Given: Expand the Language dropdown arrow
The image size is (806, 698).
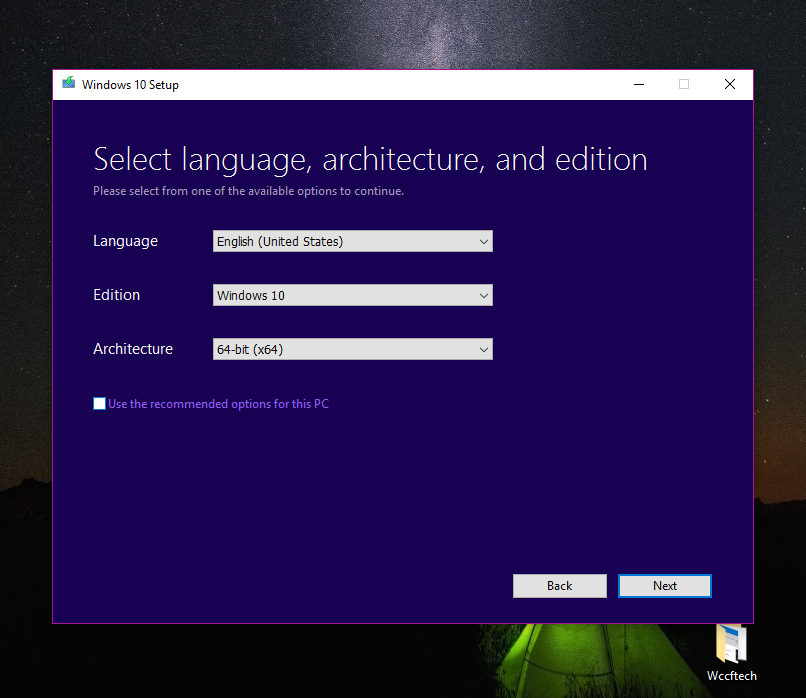Looking at the screenshot, I should (484, 241).
